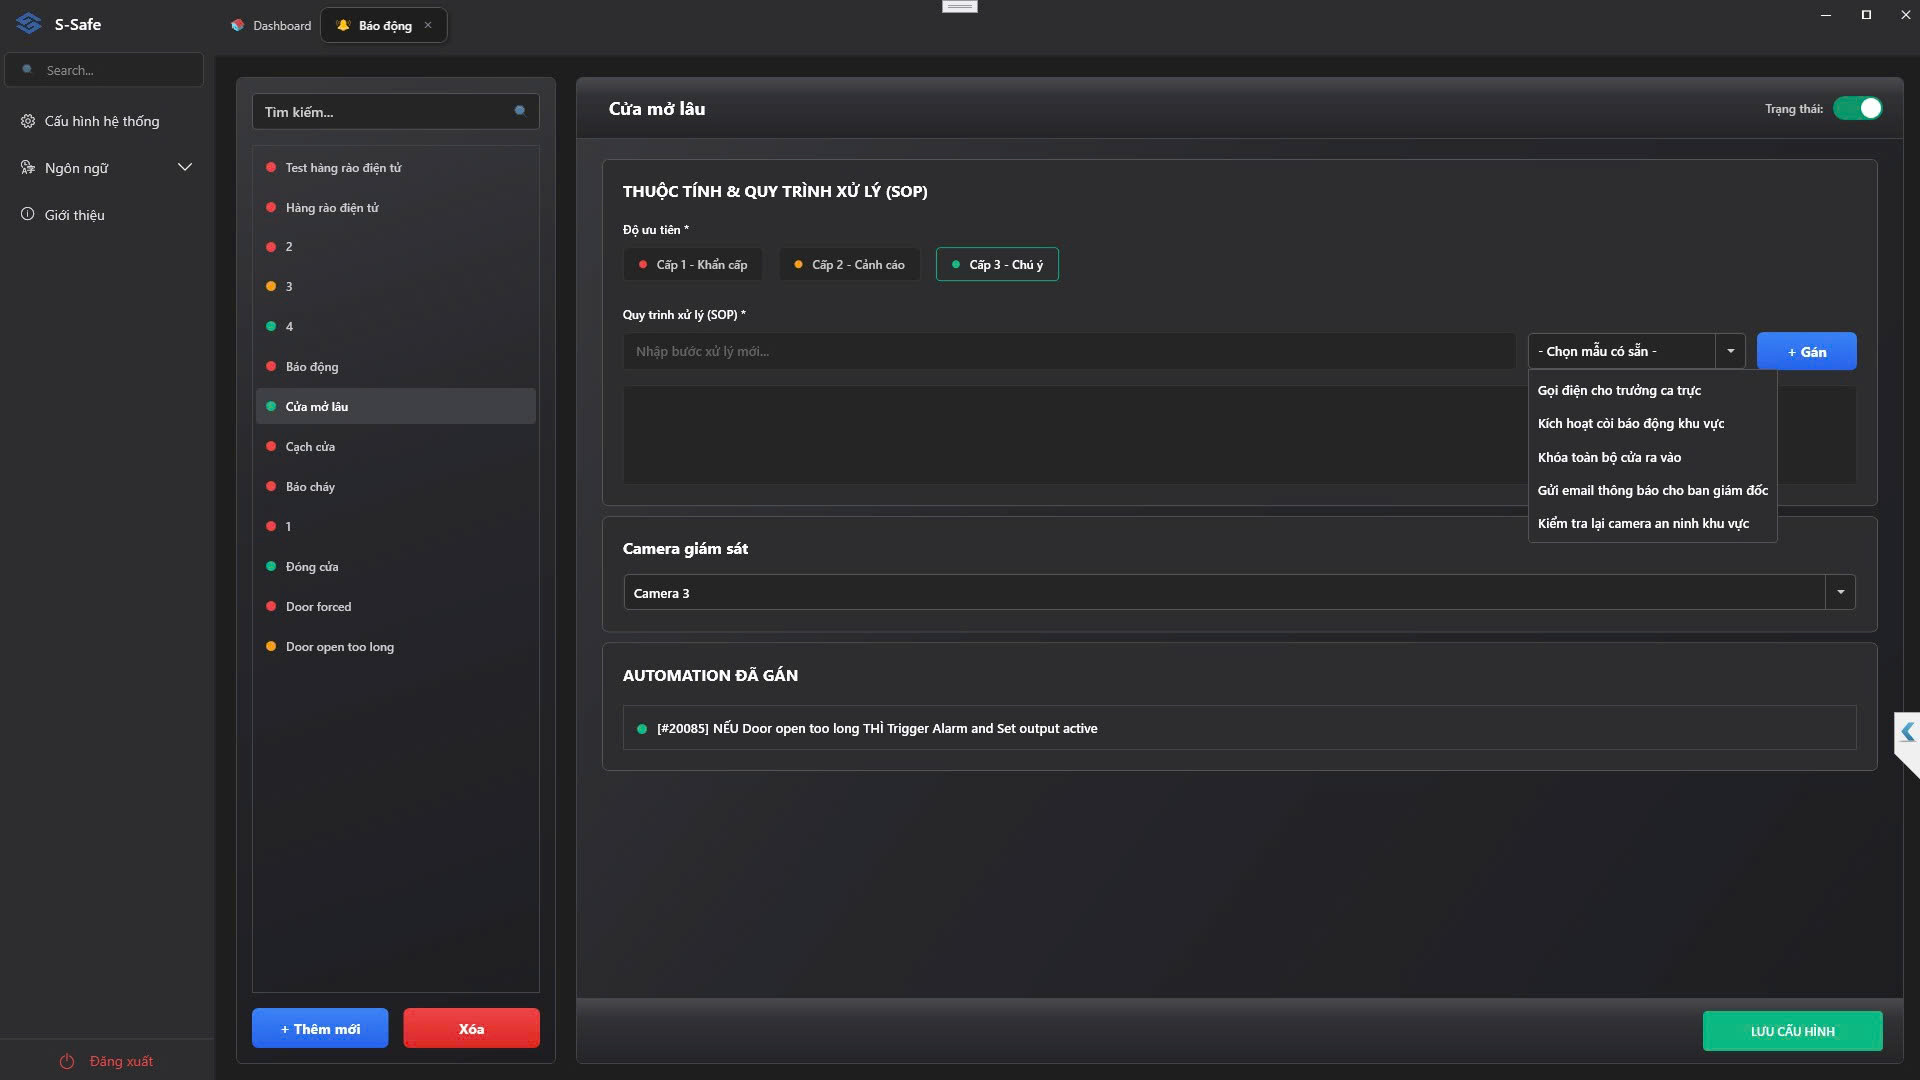Select Hàng rào điện tử in list
This screenshot has width=1920, height=1080.
[396, 207]
